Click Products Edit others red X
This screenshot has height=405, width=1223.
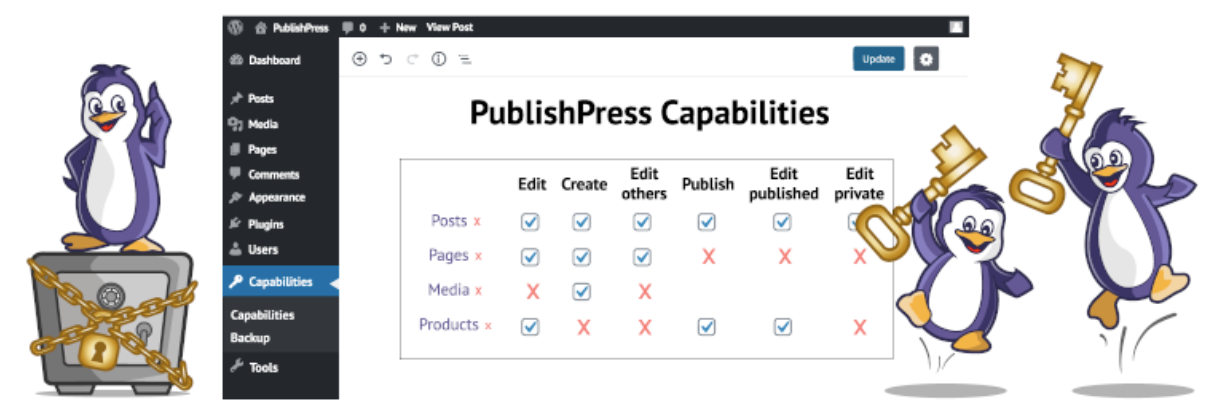pos(644,327)
